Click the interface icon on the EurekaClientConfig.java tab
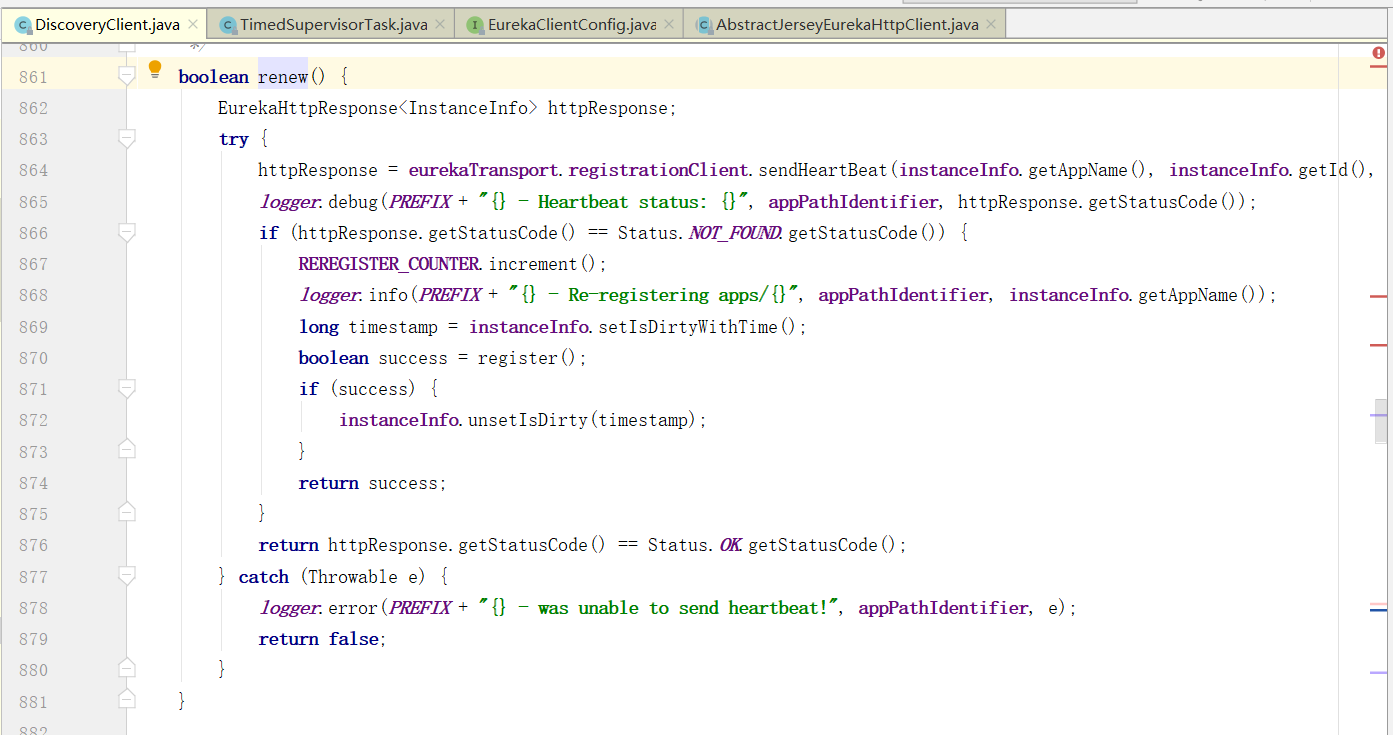Image resolution: width=1393 pixels, height=735 pixels. tap(475, 25)
